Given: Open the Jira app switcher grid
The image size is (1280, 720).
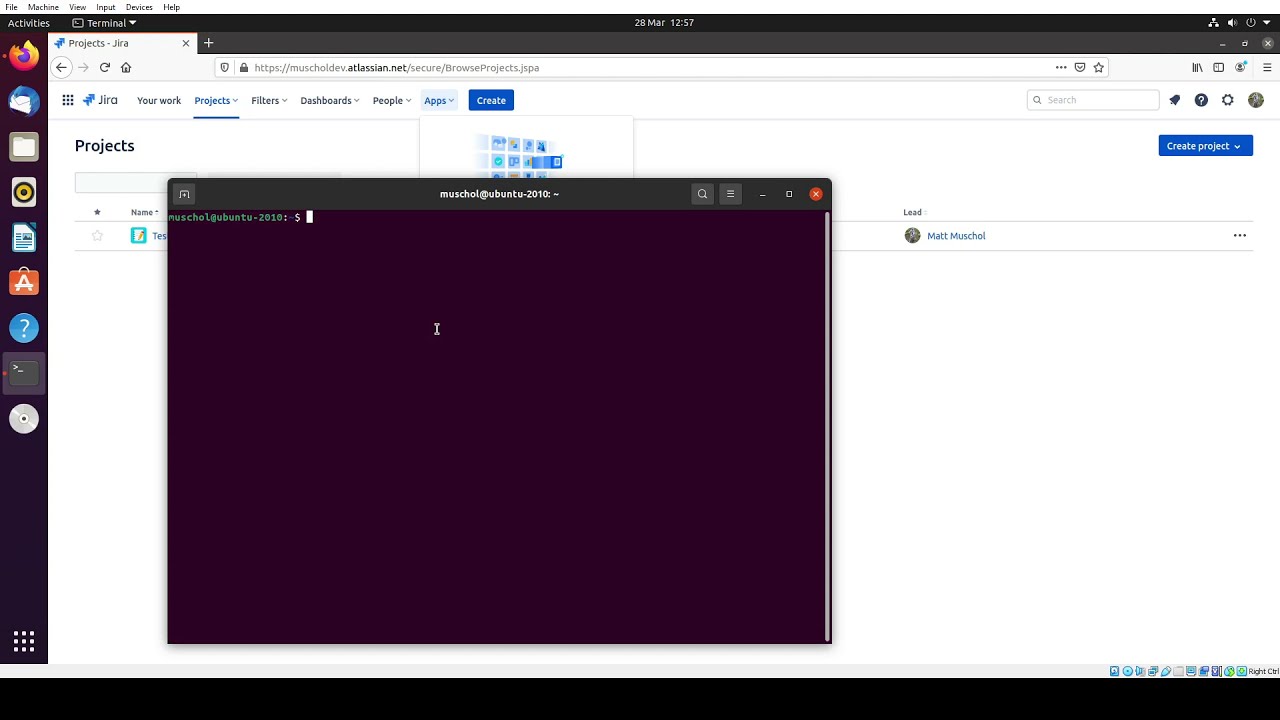Looking at the screenshot, I should pyautogui.click(x=67, y=100).
